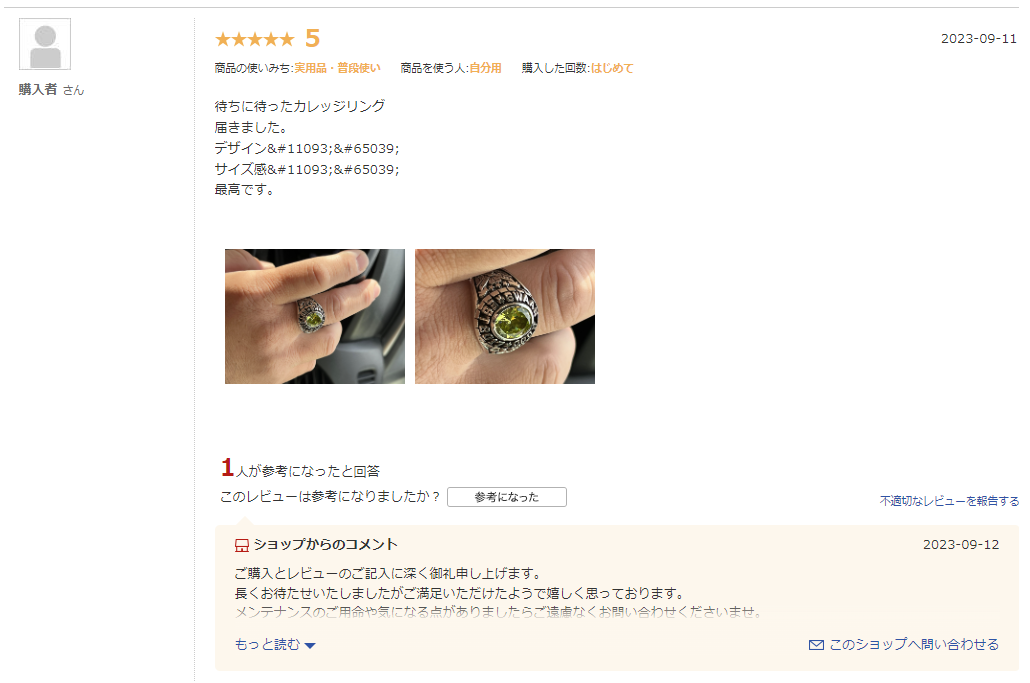Viewport: 1030px width, 683px height.
Task: Open first ring photo thumbnail
Action: point(315,317)
